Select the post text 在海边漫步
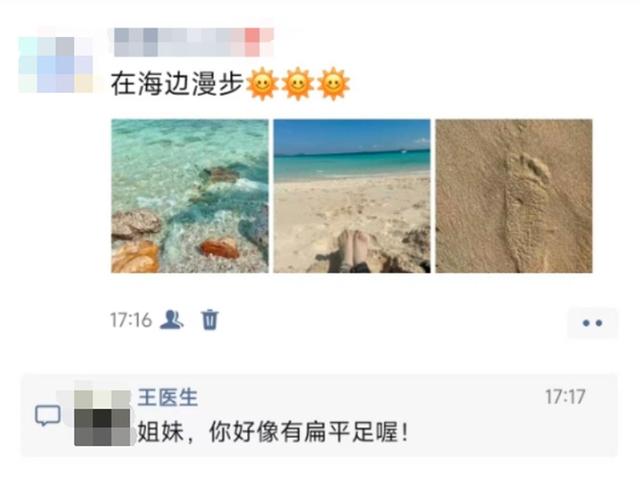This screenshot has width=640, height=477. (x=177, y=84)
